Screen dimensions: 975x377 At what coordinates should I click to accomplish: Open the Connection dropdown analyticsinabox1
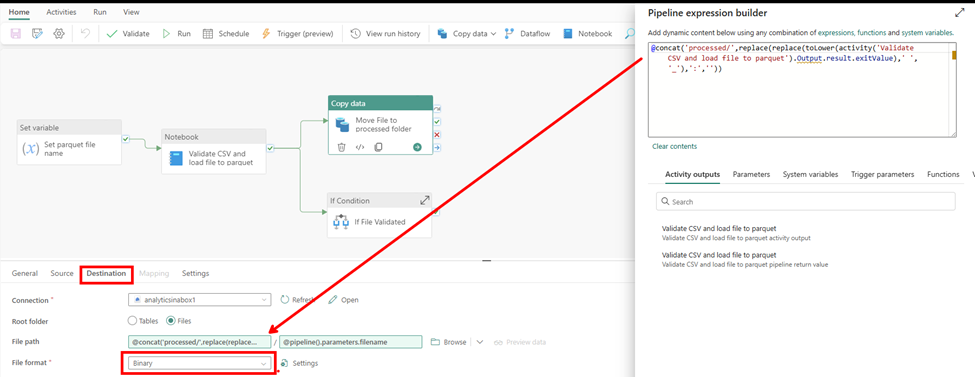click(199, 300)
